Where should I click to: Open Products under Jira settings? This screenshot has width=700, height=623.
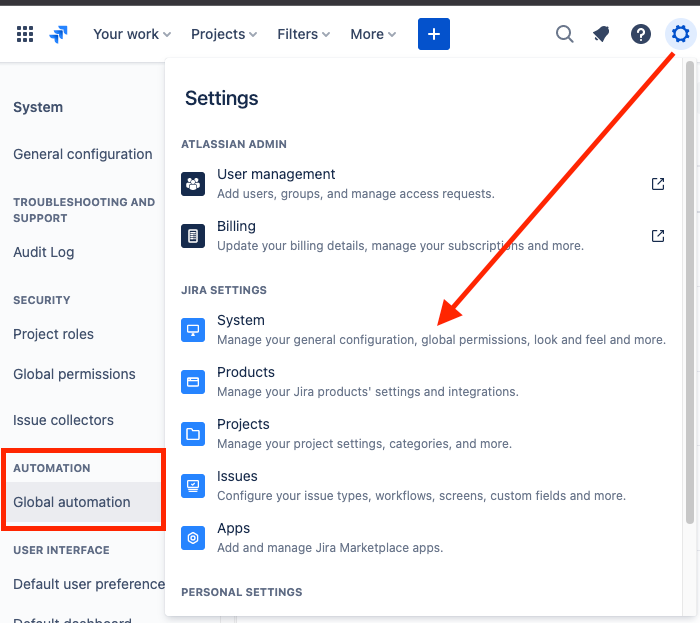(x=423, y=382)
